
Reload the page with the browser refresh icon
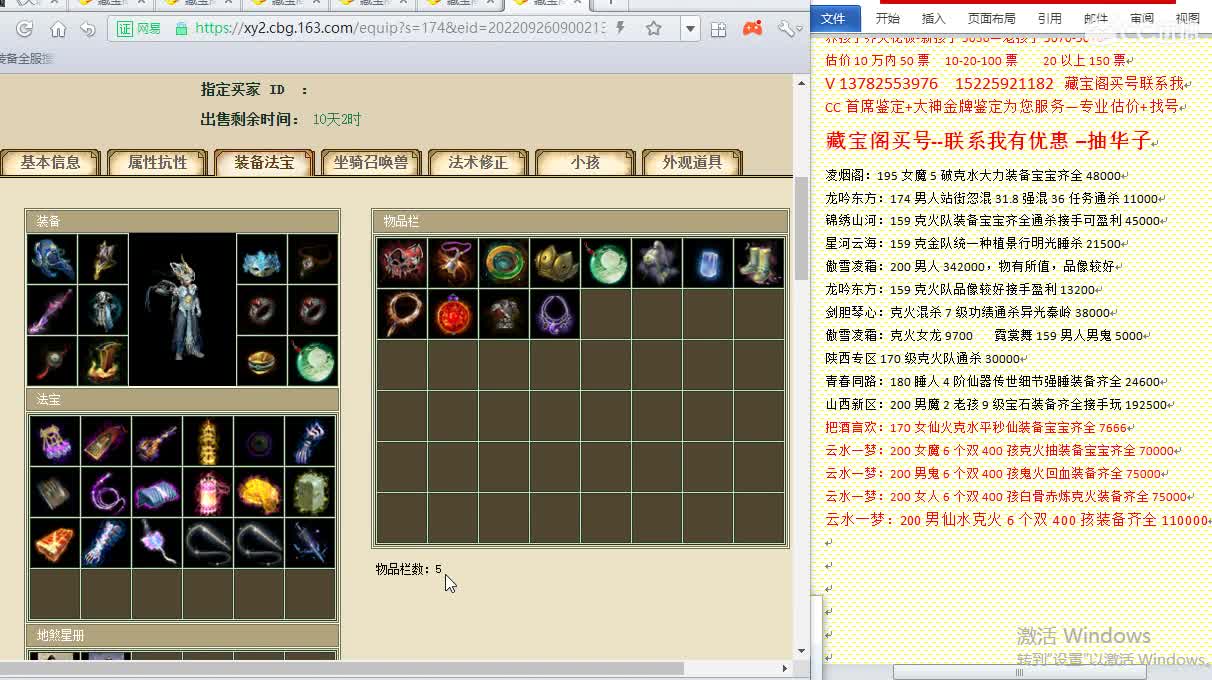[x=25, y=29]
